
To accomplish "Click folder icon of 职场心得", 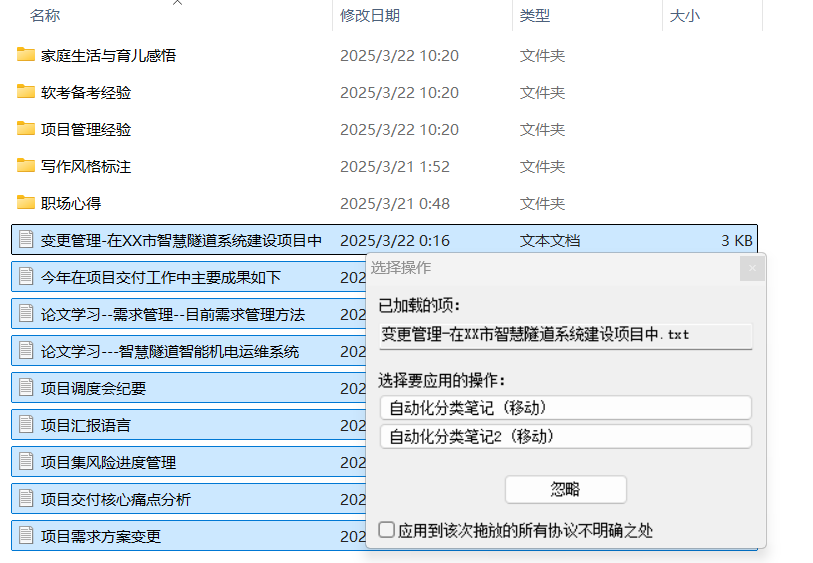I will [25, 203].
